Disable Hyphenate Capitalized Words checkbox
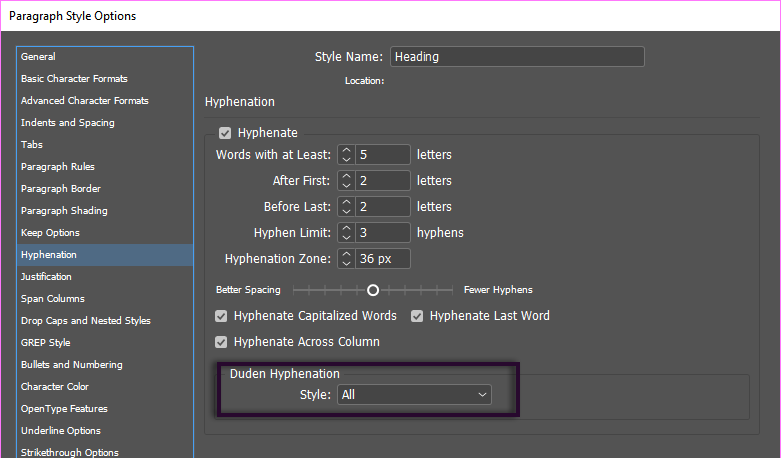Viewport: 781px width, 458px height. coord(222,316)
